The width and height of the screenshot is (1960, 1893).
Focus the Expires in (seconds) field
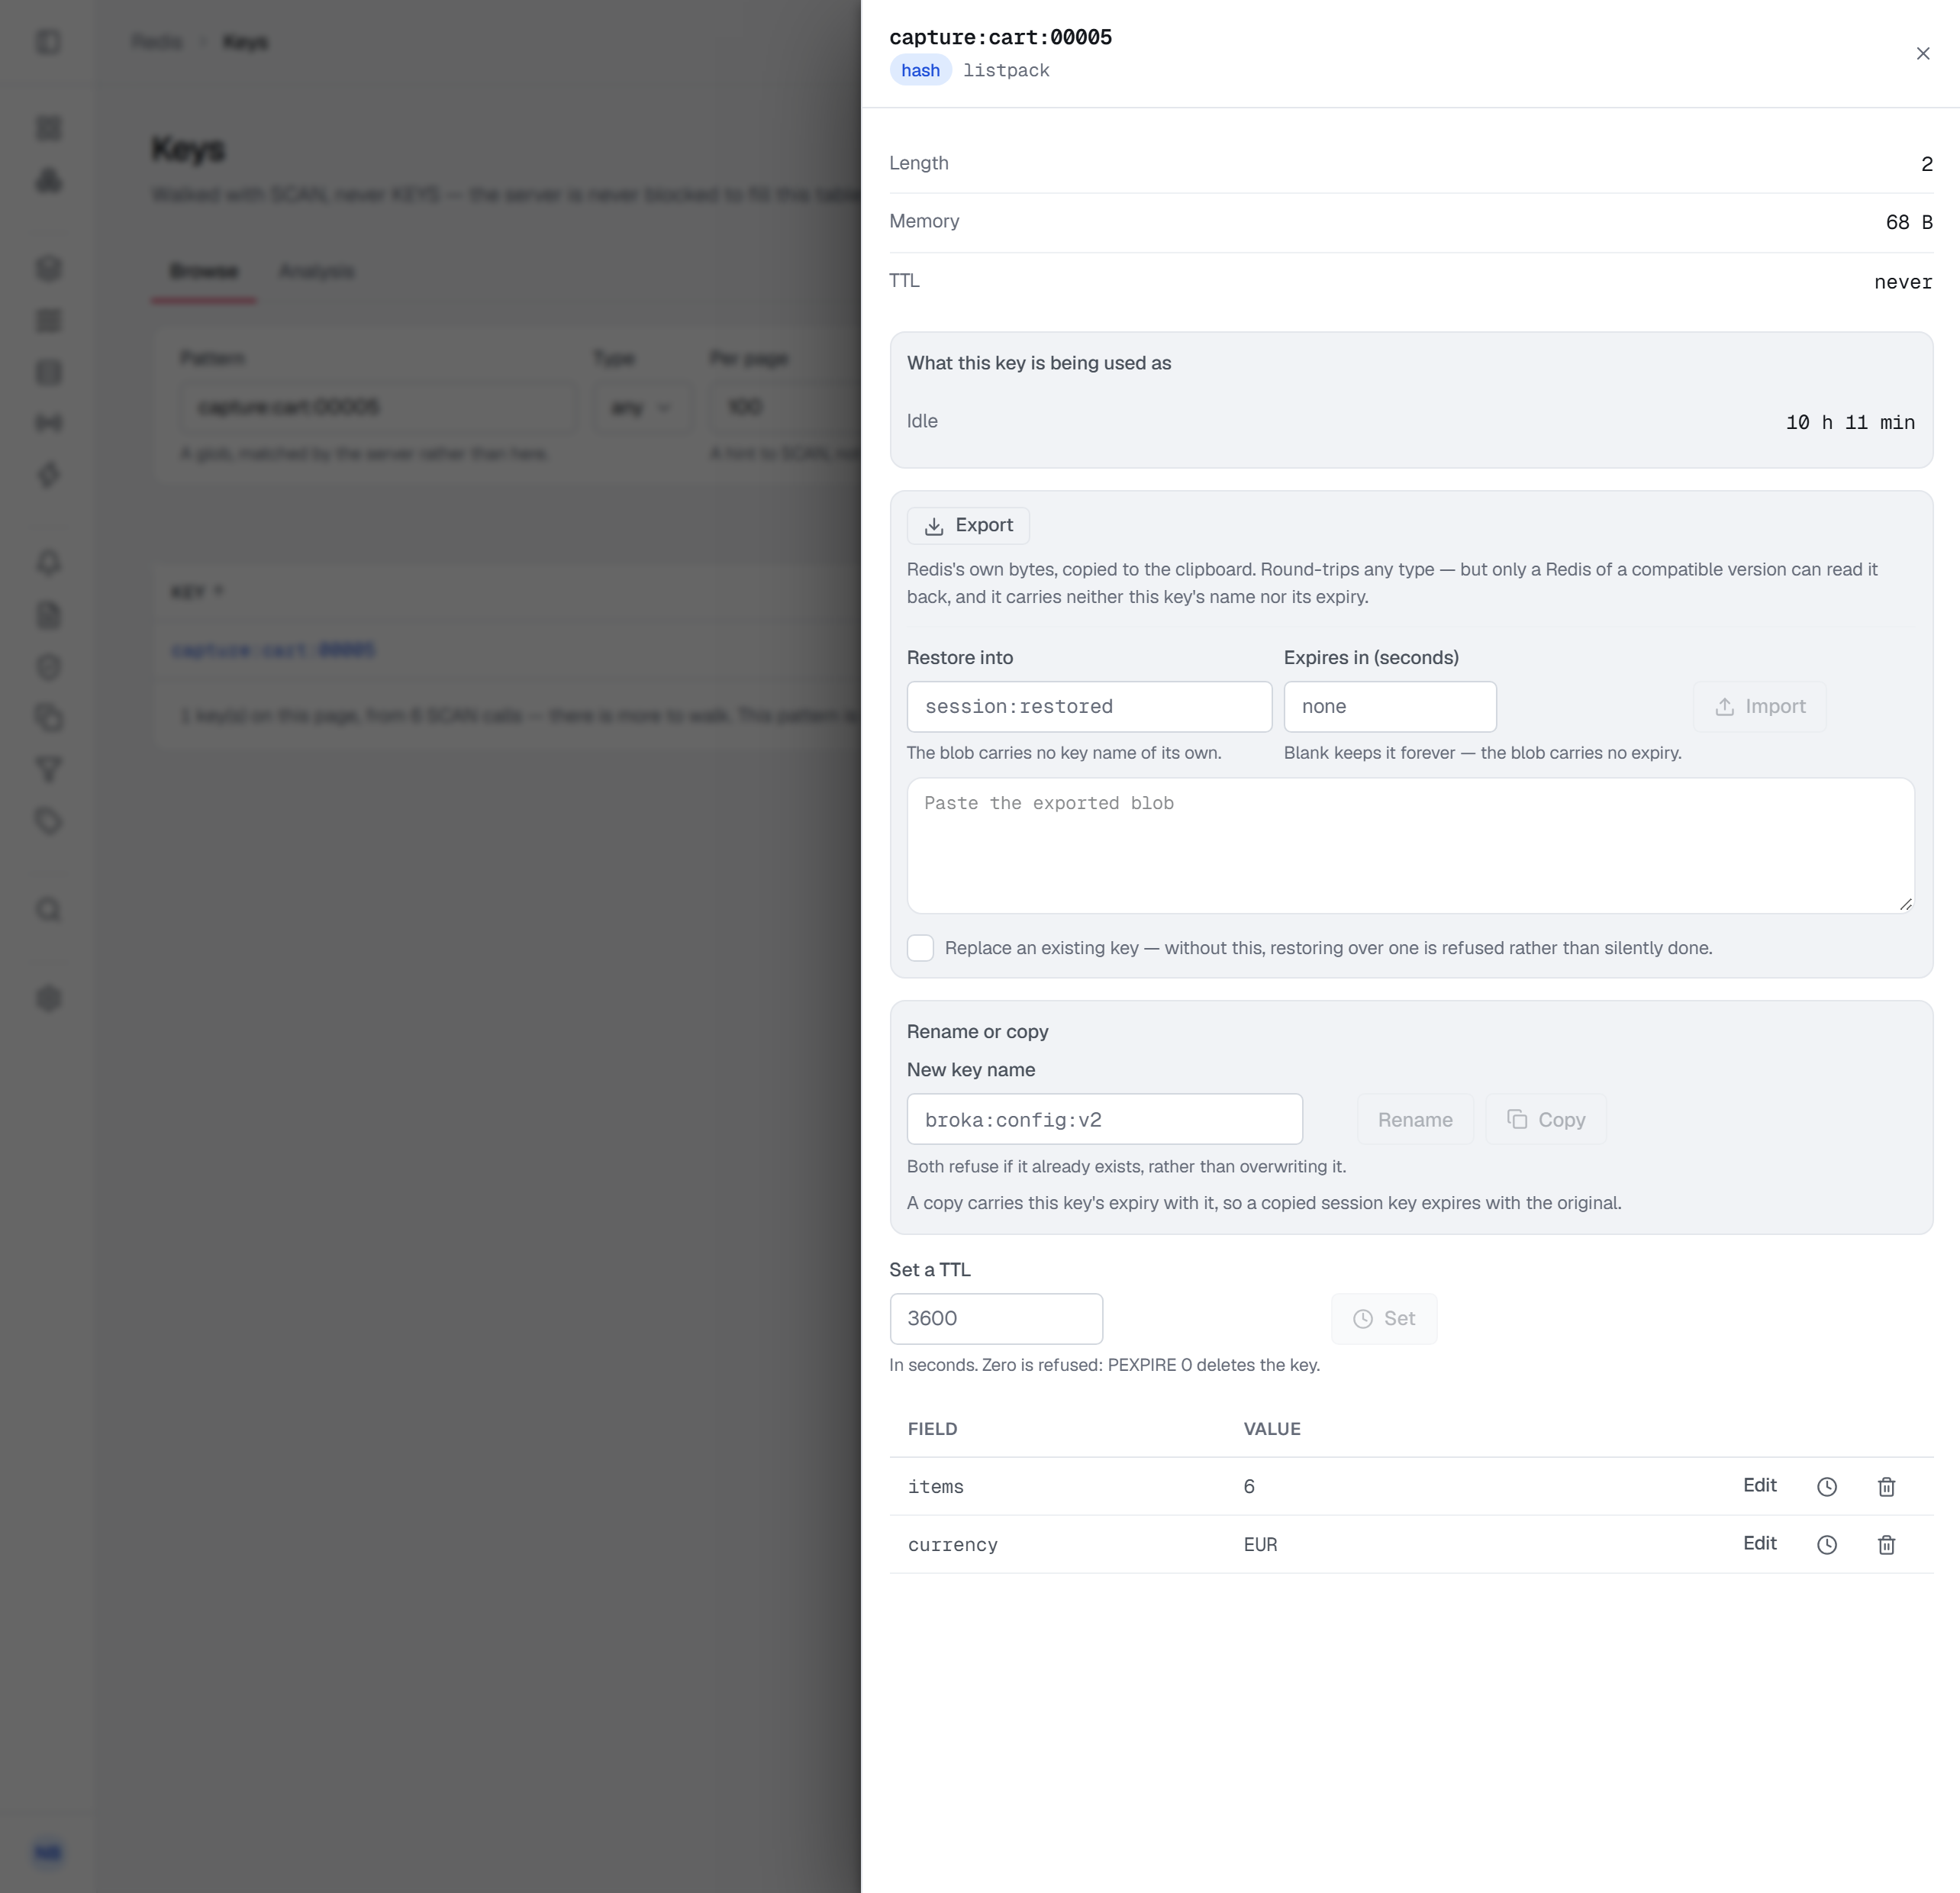point(1390,707)
